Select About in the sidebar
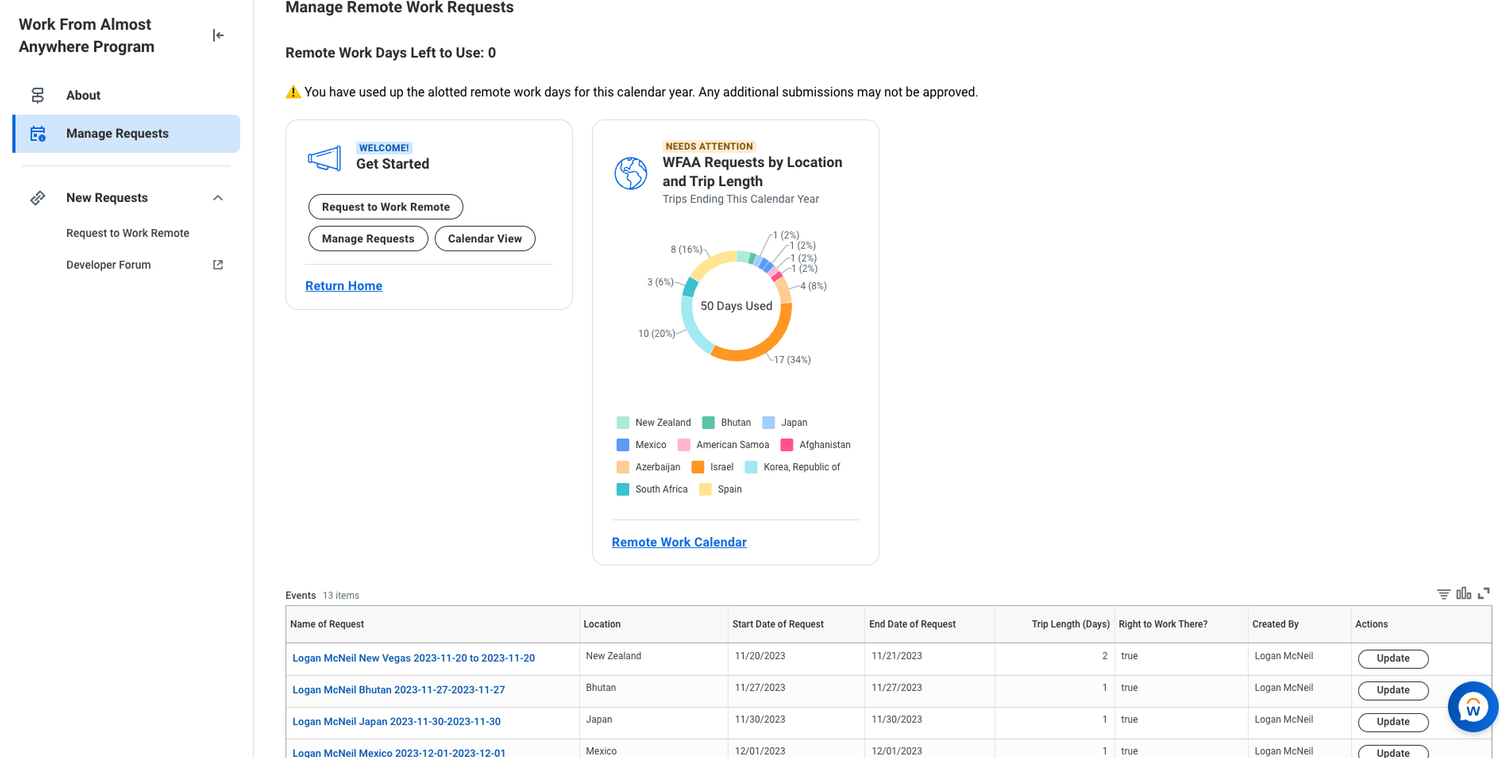Image resolution: width=1500 pixels, height=758 pixels. click(x=82, y=95)
